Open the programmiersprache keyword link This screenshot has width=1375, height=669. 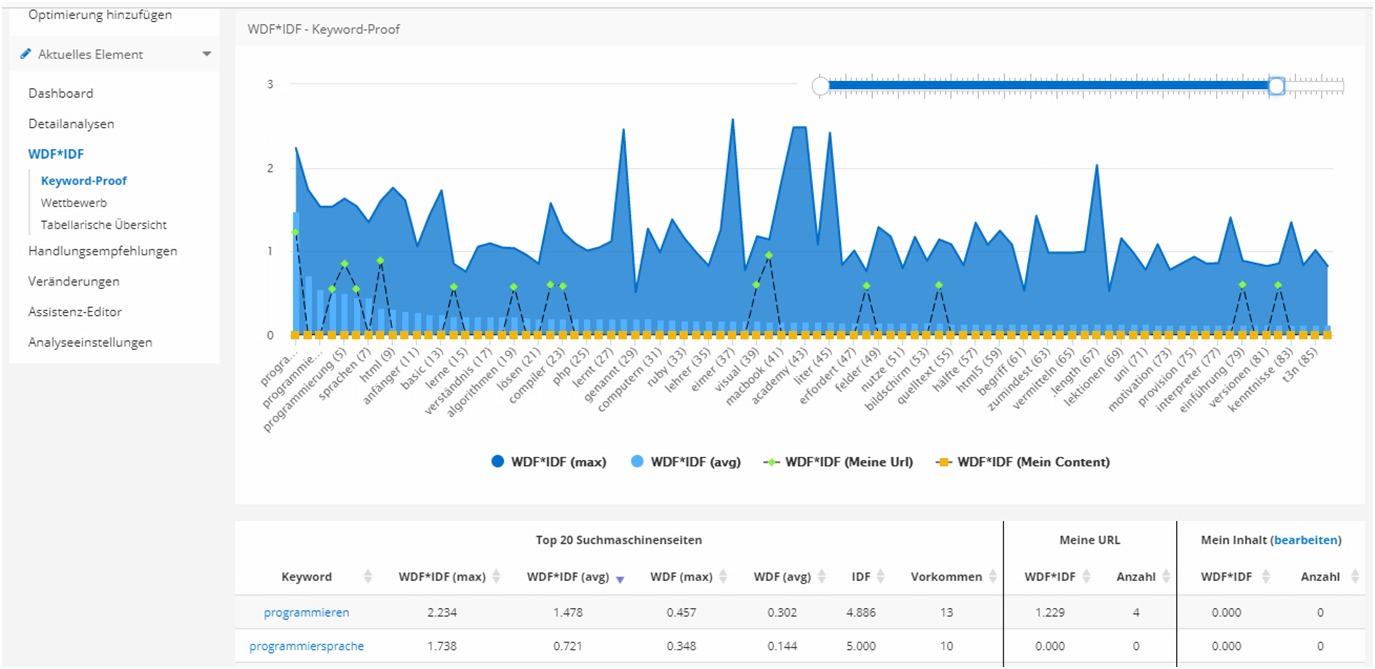306,646
